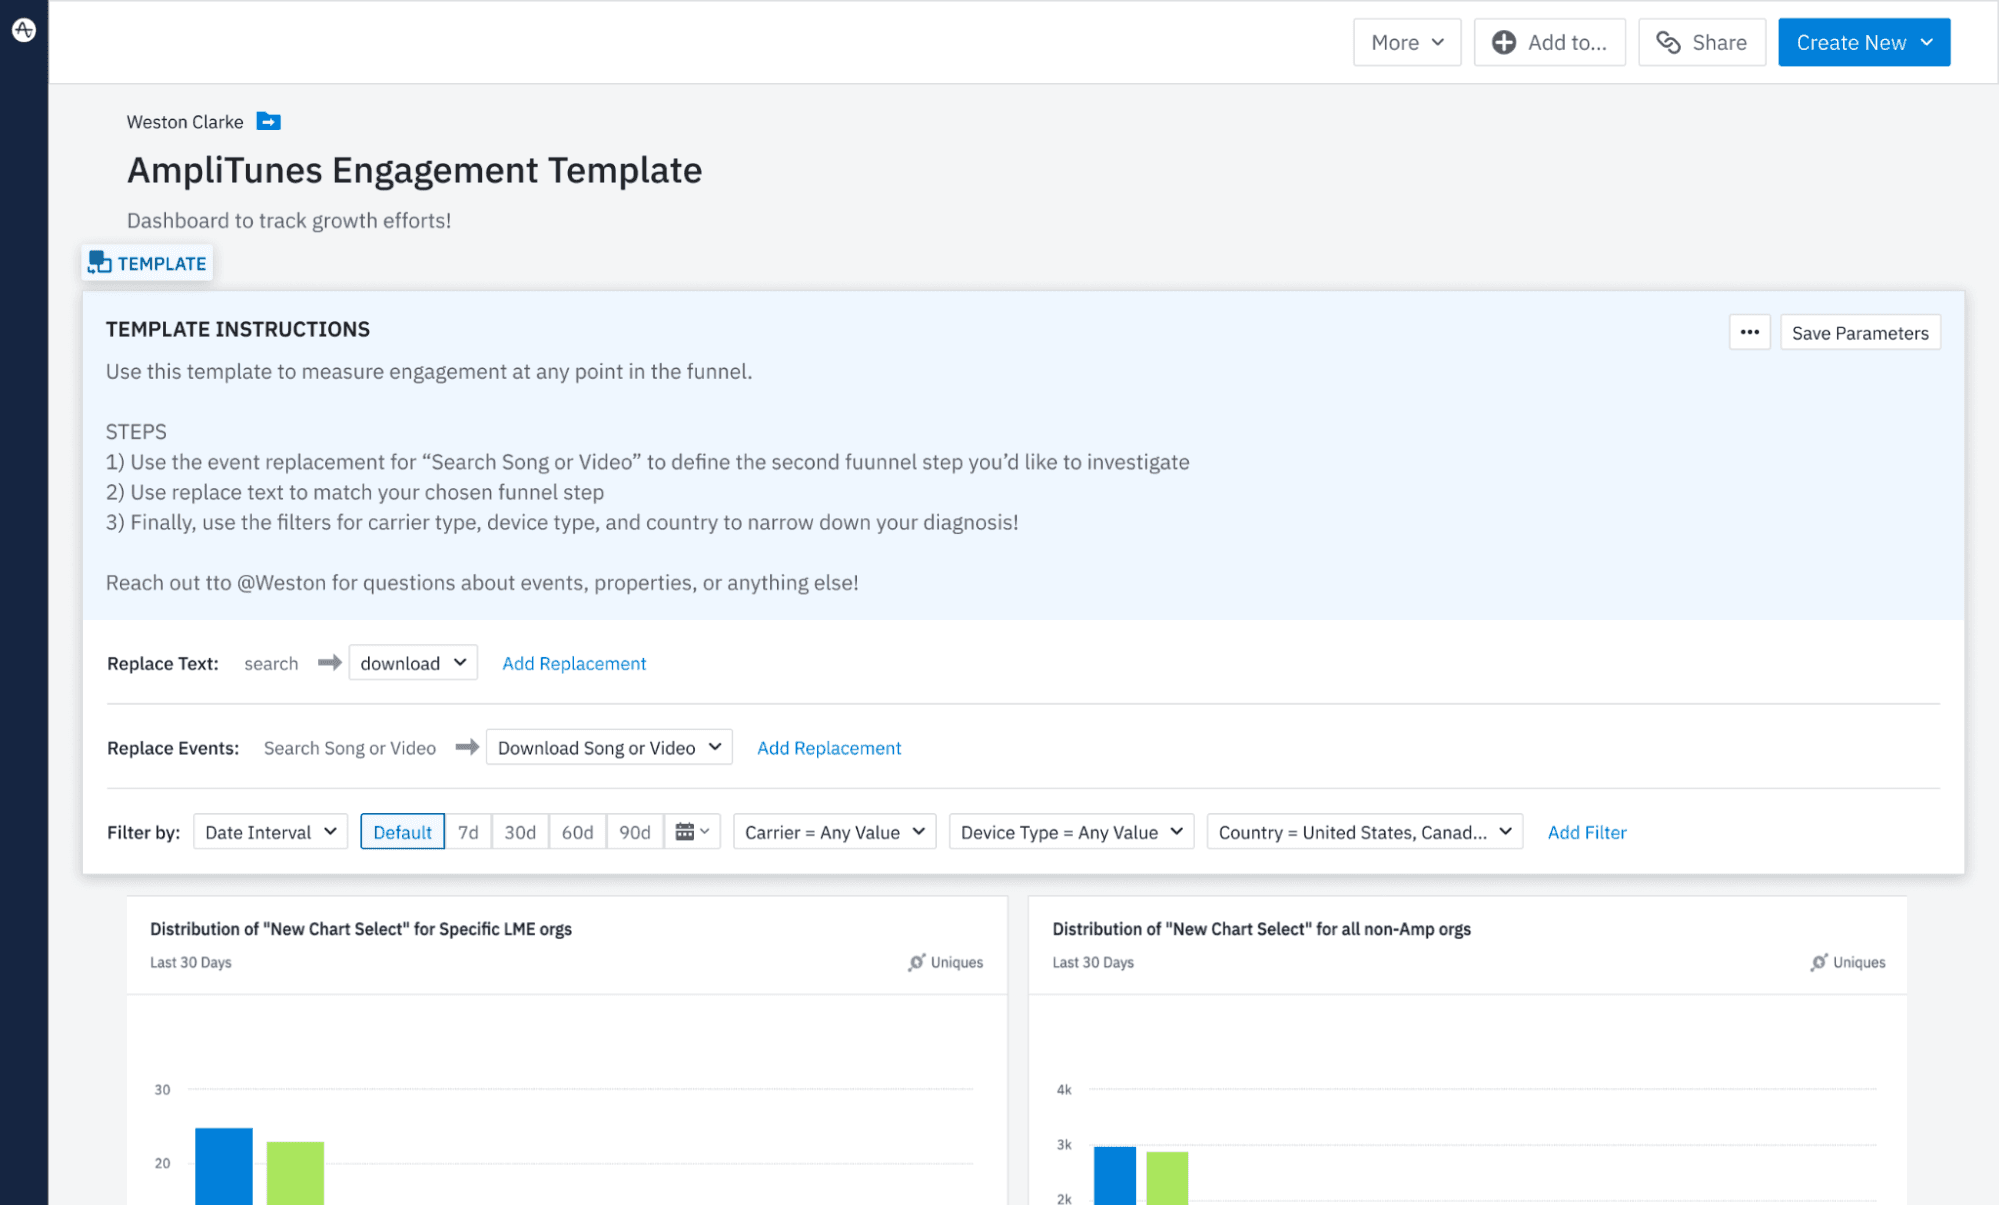The height and width of the screenshot is (1206, 1999).
Task: Open Download Song or Video event dropdown
Action: coord(609,748)
